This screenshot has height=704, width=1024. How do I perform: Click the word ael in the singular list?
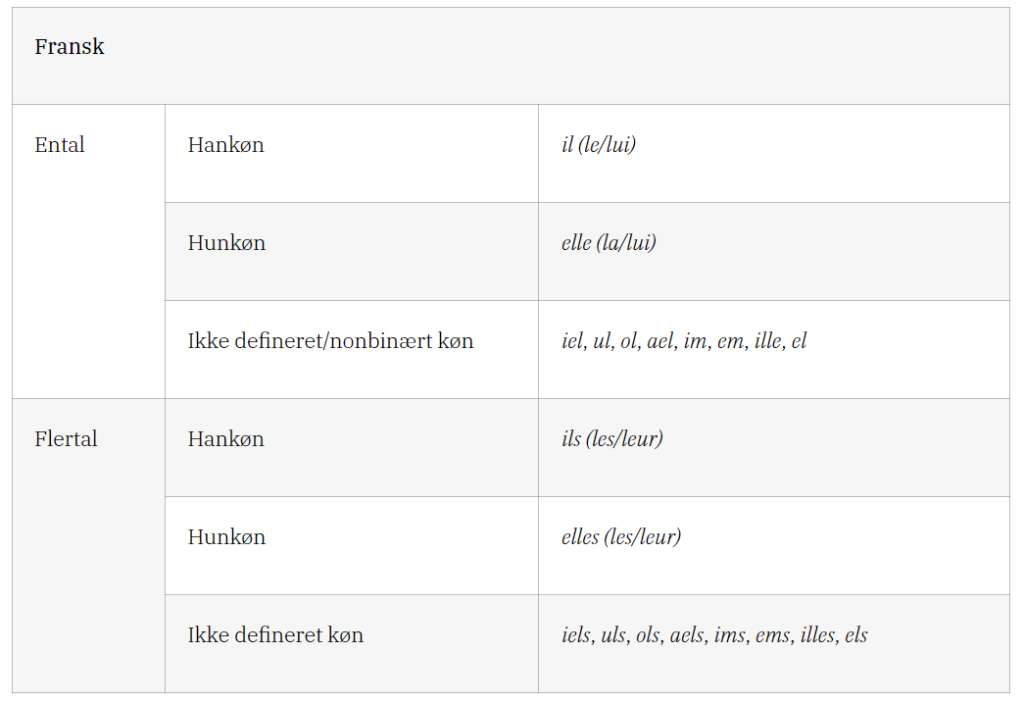660,341
